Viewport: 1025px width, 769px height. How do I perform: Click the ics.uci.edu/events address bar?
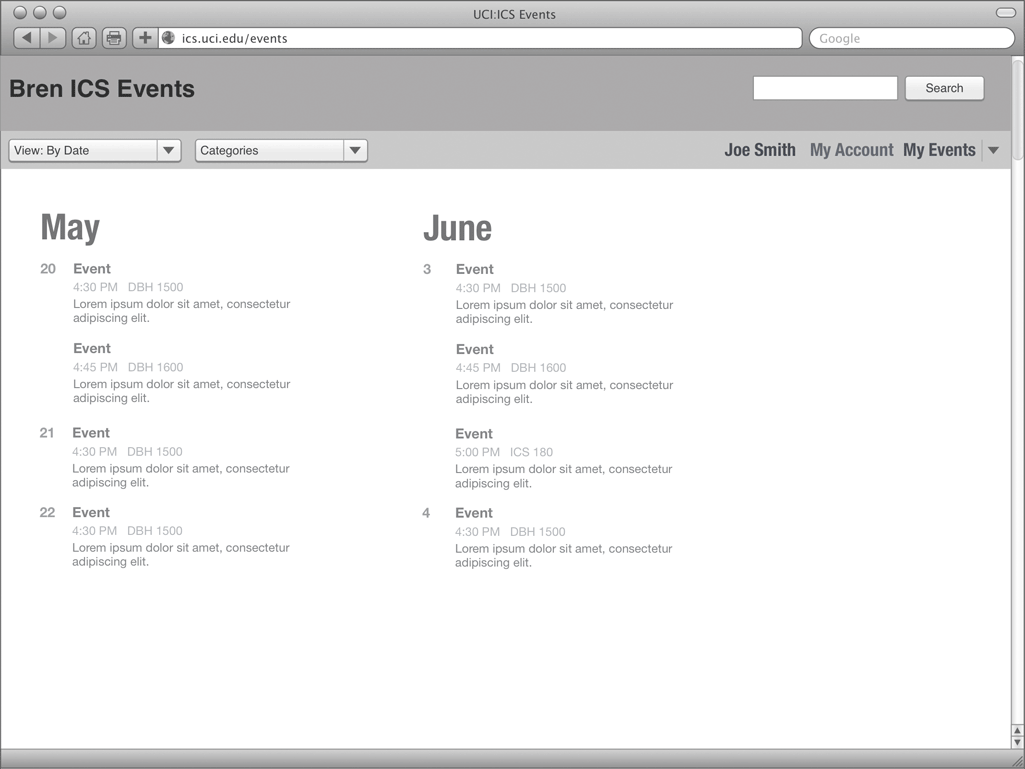coord(480,38)
